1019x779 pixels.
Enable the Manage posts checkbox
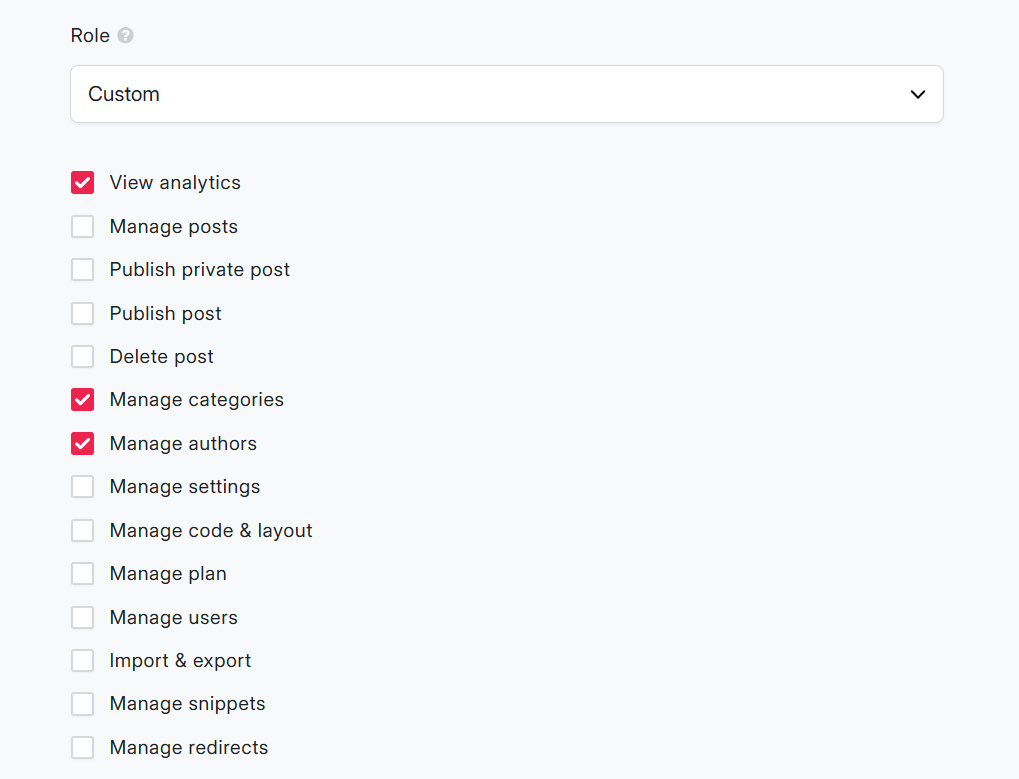pos(82,226)
